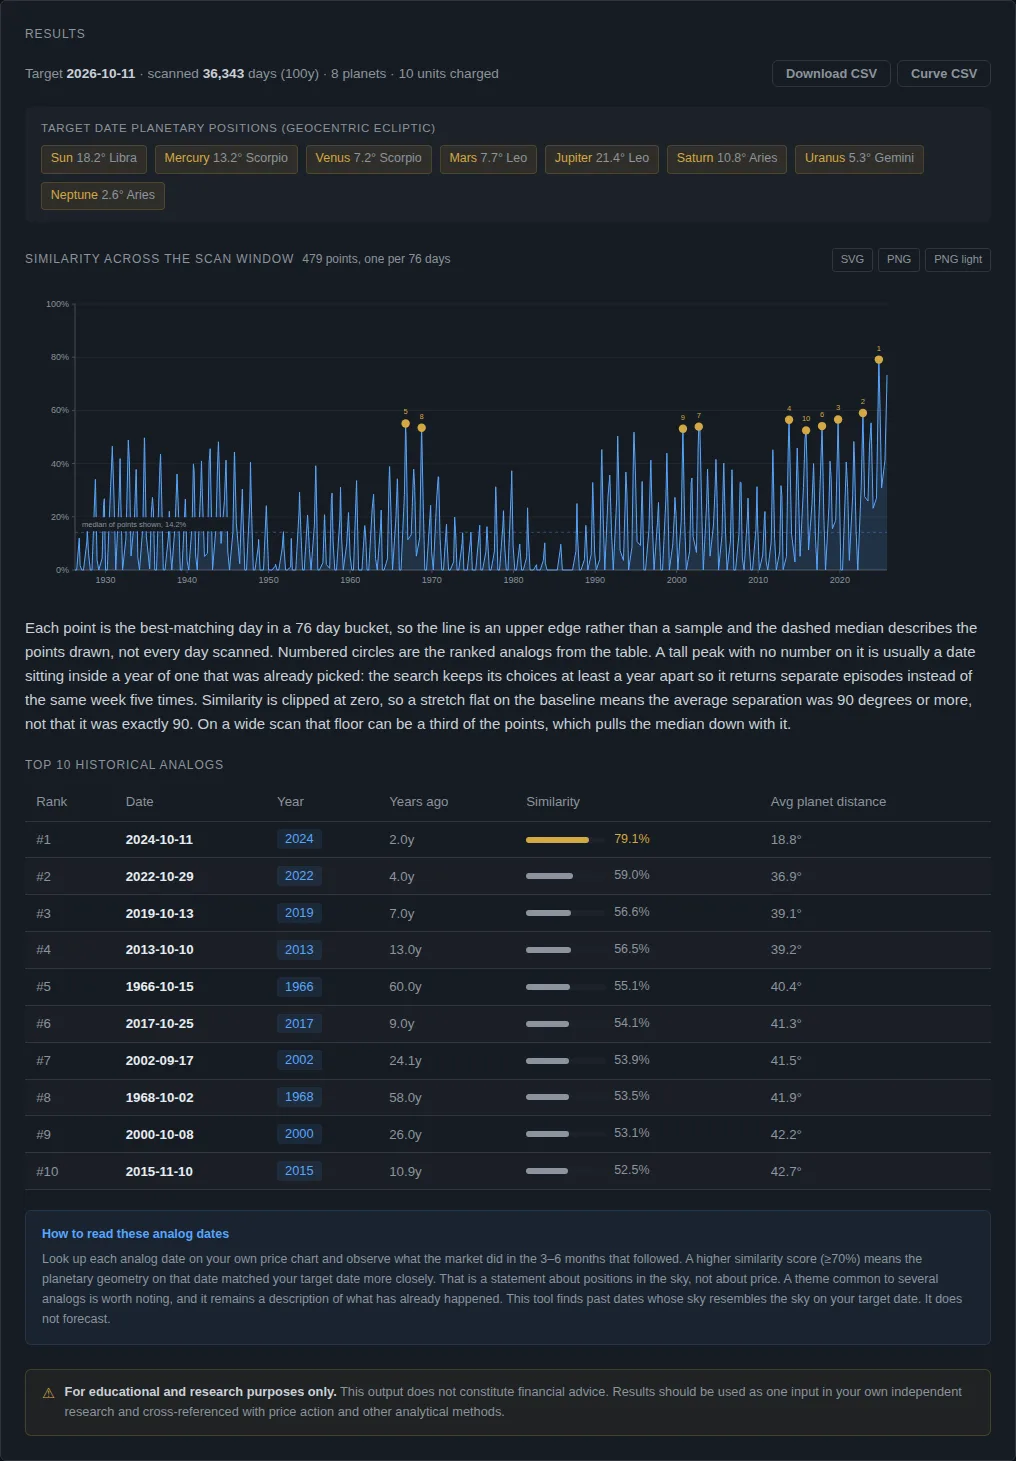The image size is (1016, 1461).
Task: Open the 2017 year badge
Action: click(x=299, y=1024)
